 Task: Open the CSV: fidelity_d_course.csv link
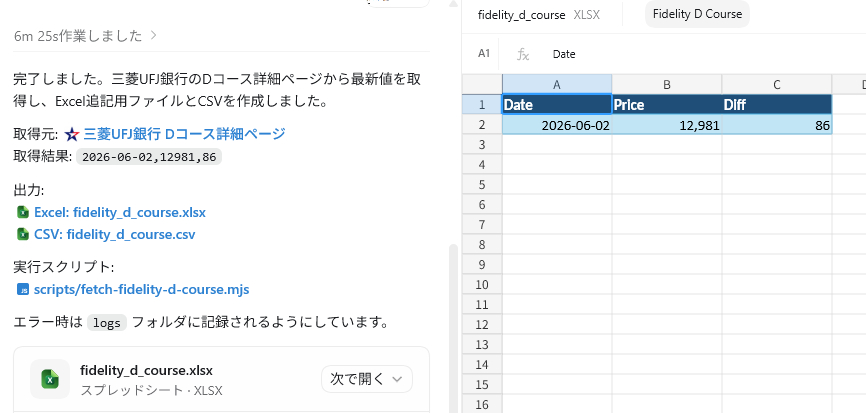coord(114,234)
